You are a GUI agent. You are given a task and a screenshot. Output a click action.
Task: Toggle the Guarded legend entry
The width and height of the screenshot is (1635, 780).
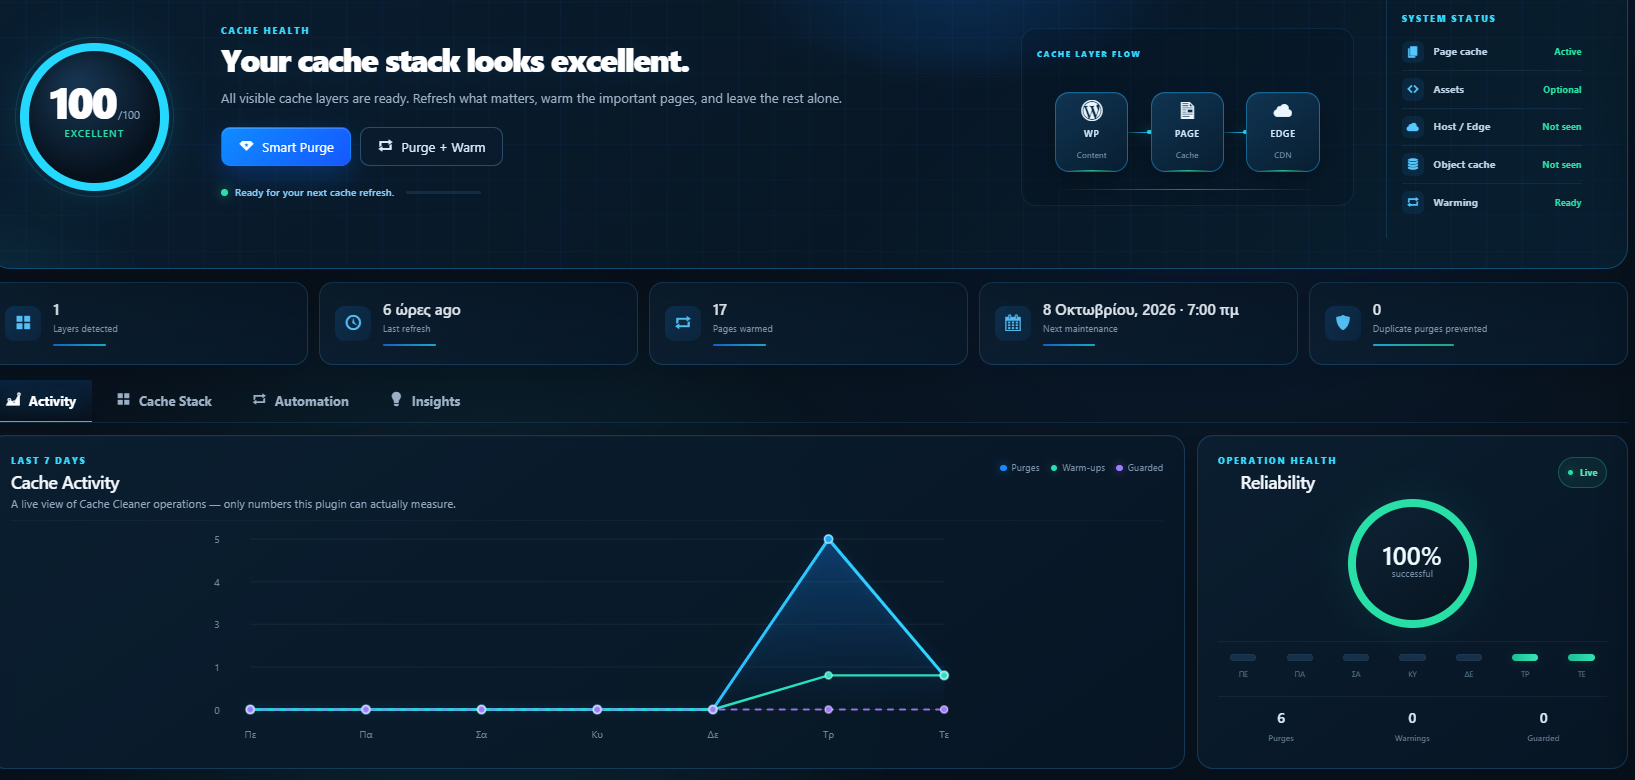click(1140, 468)
